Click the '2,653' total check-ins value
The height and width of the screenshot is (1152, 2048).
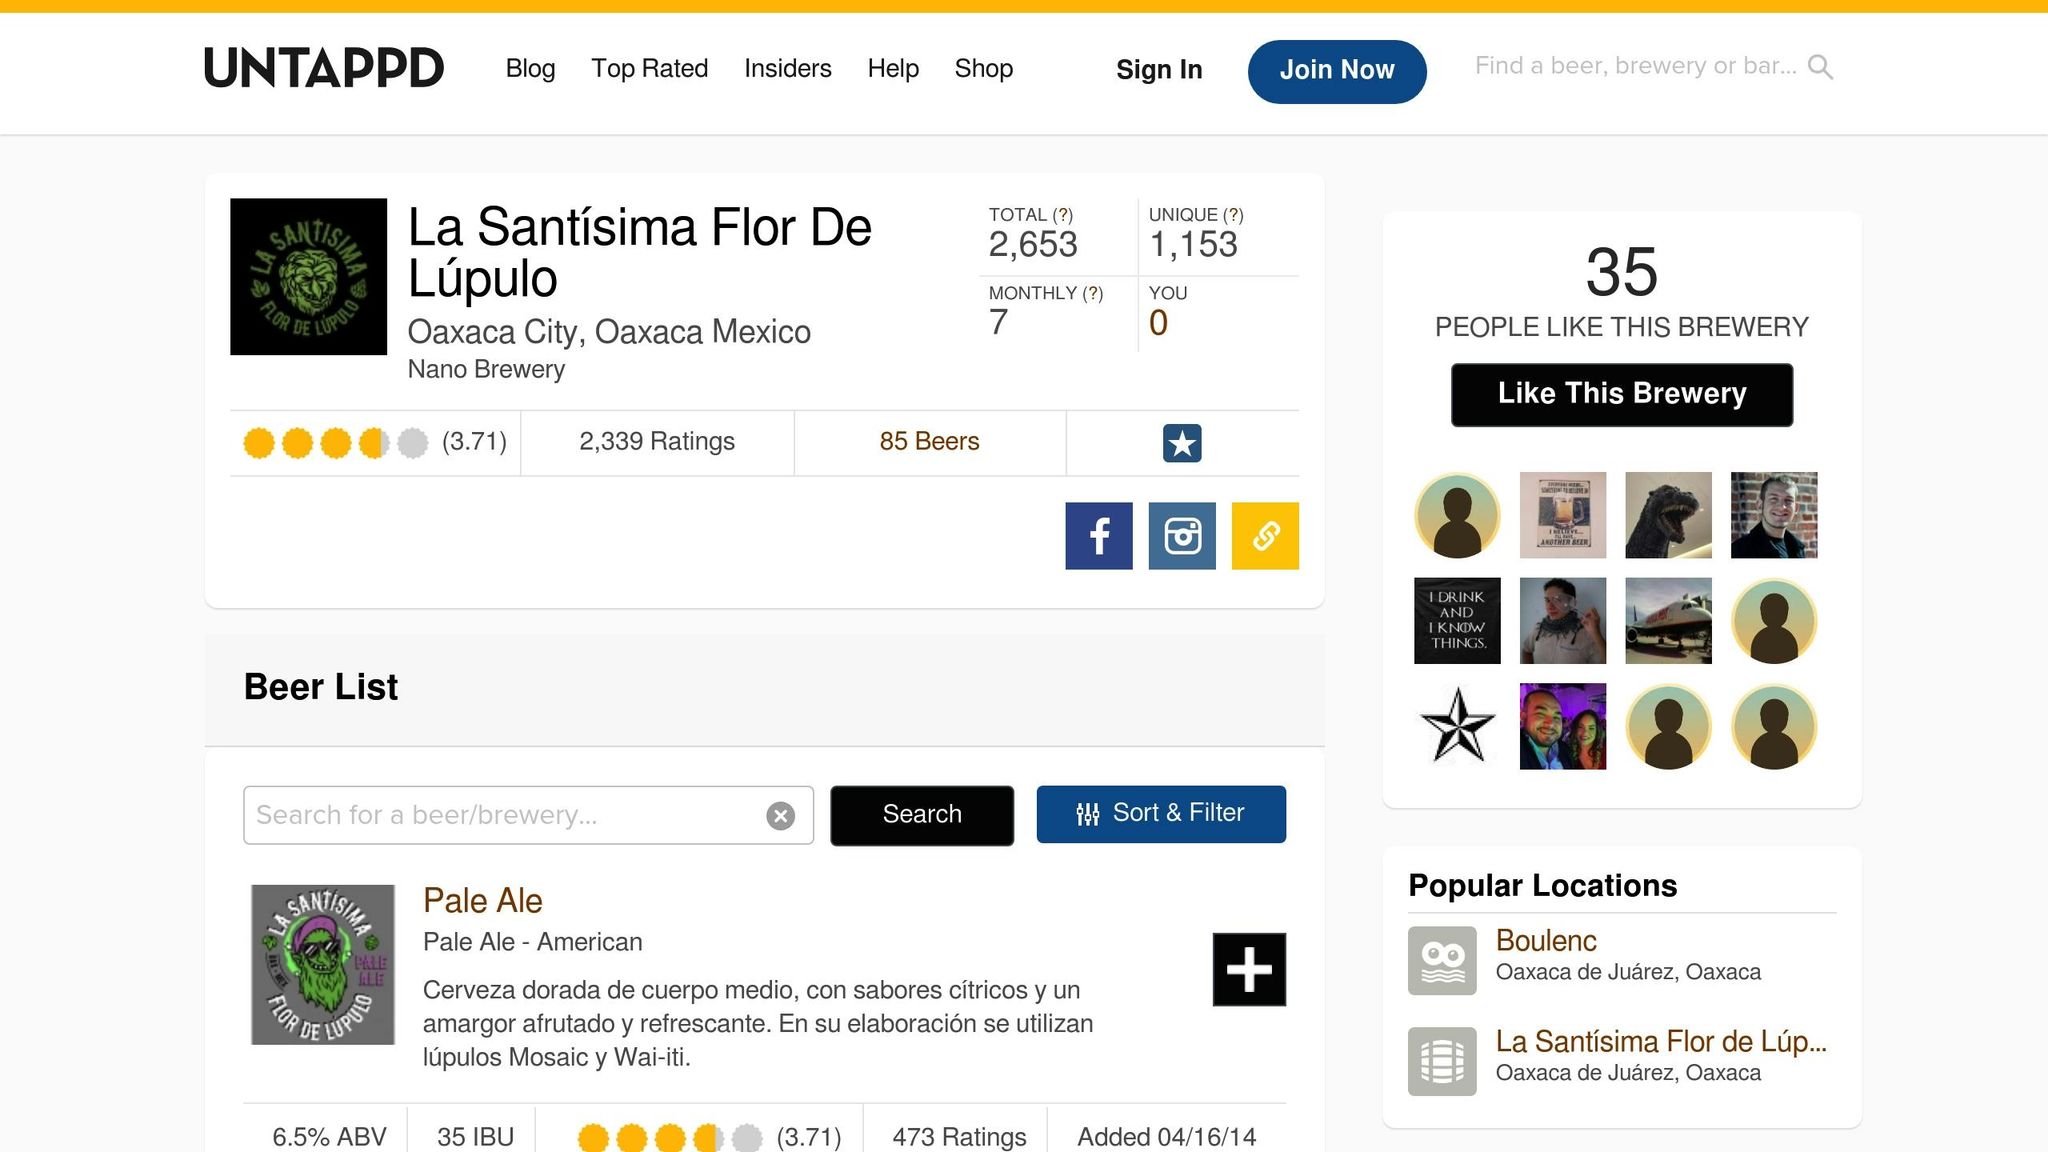[1033, 245]
